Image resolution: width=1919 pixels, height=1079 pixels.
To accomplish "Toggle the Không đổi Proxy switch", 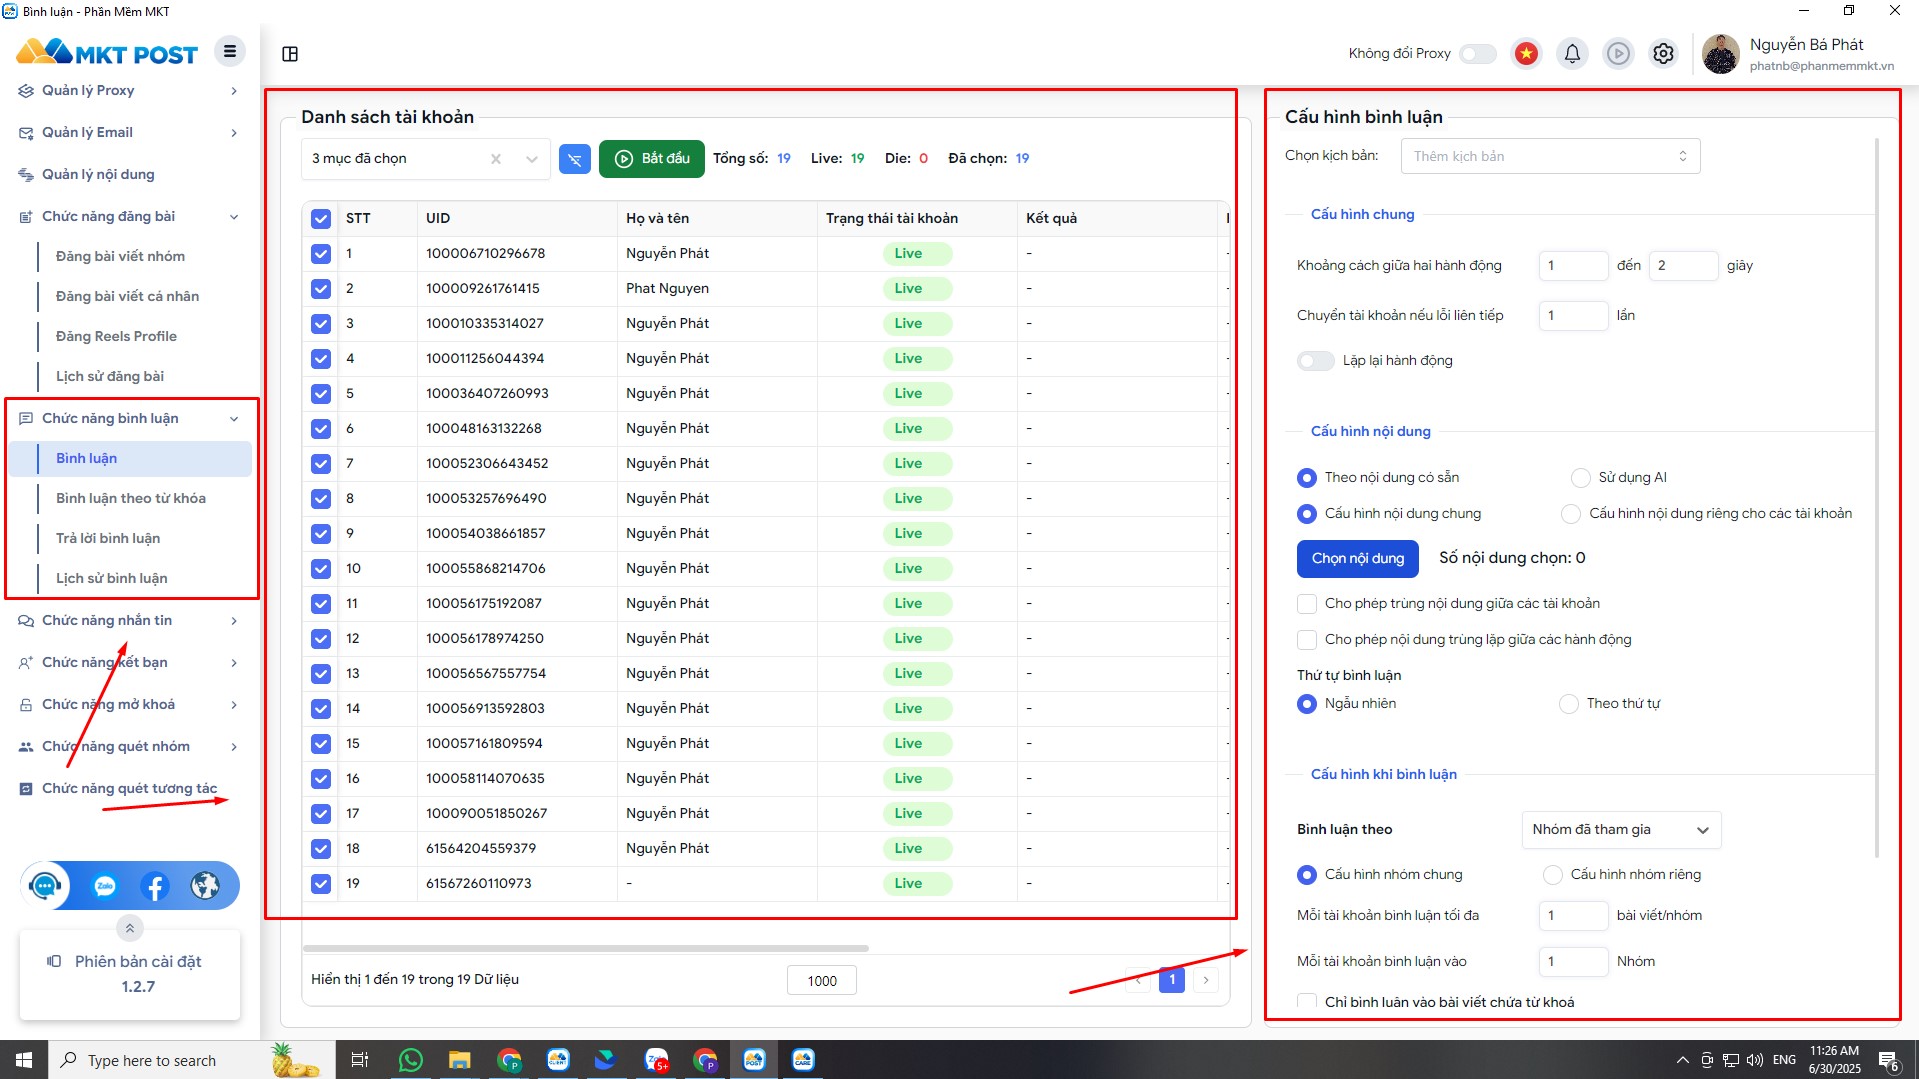I will tap(1477, 54).
